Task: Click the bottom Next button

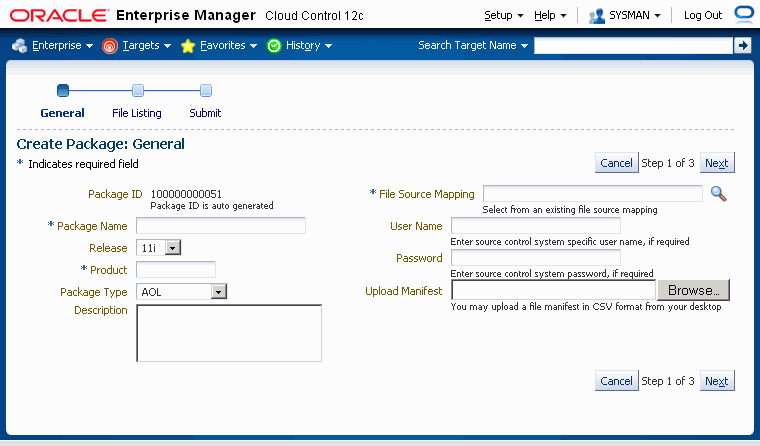Action: tap(717, 381)
